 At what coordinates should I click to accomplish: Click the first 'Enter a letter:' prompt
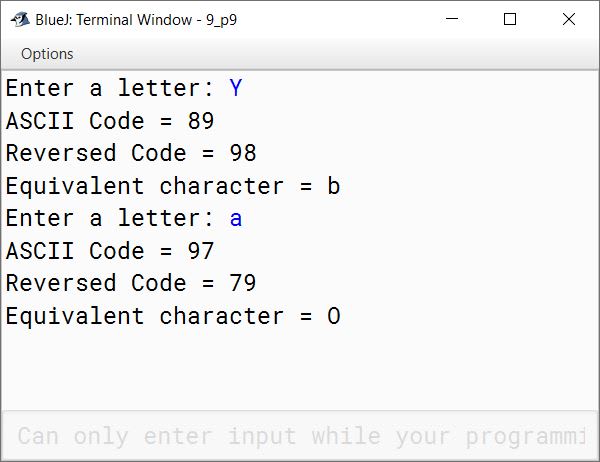pyautogui.click(x=109, y=88)
